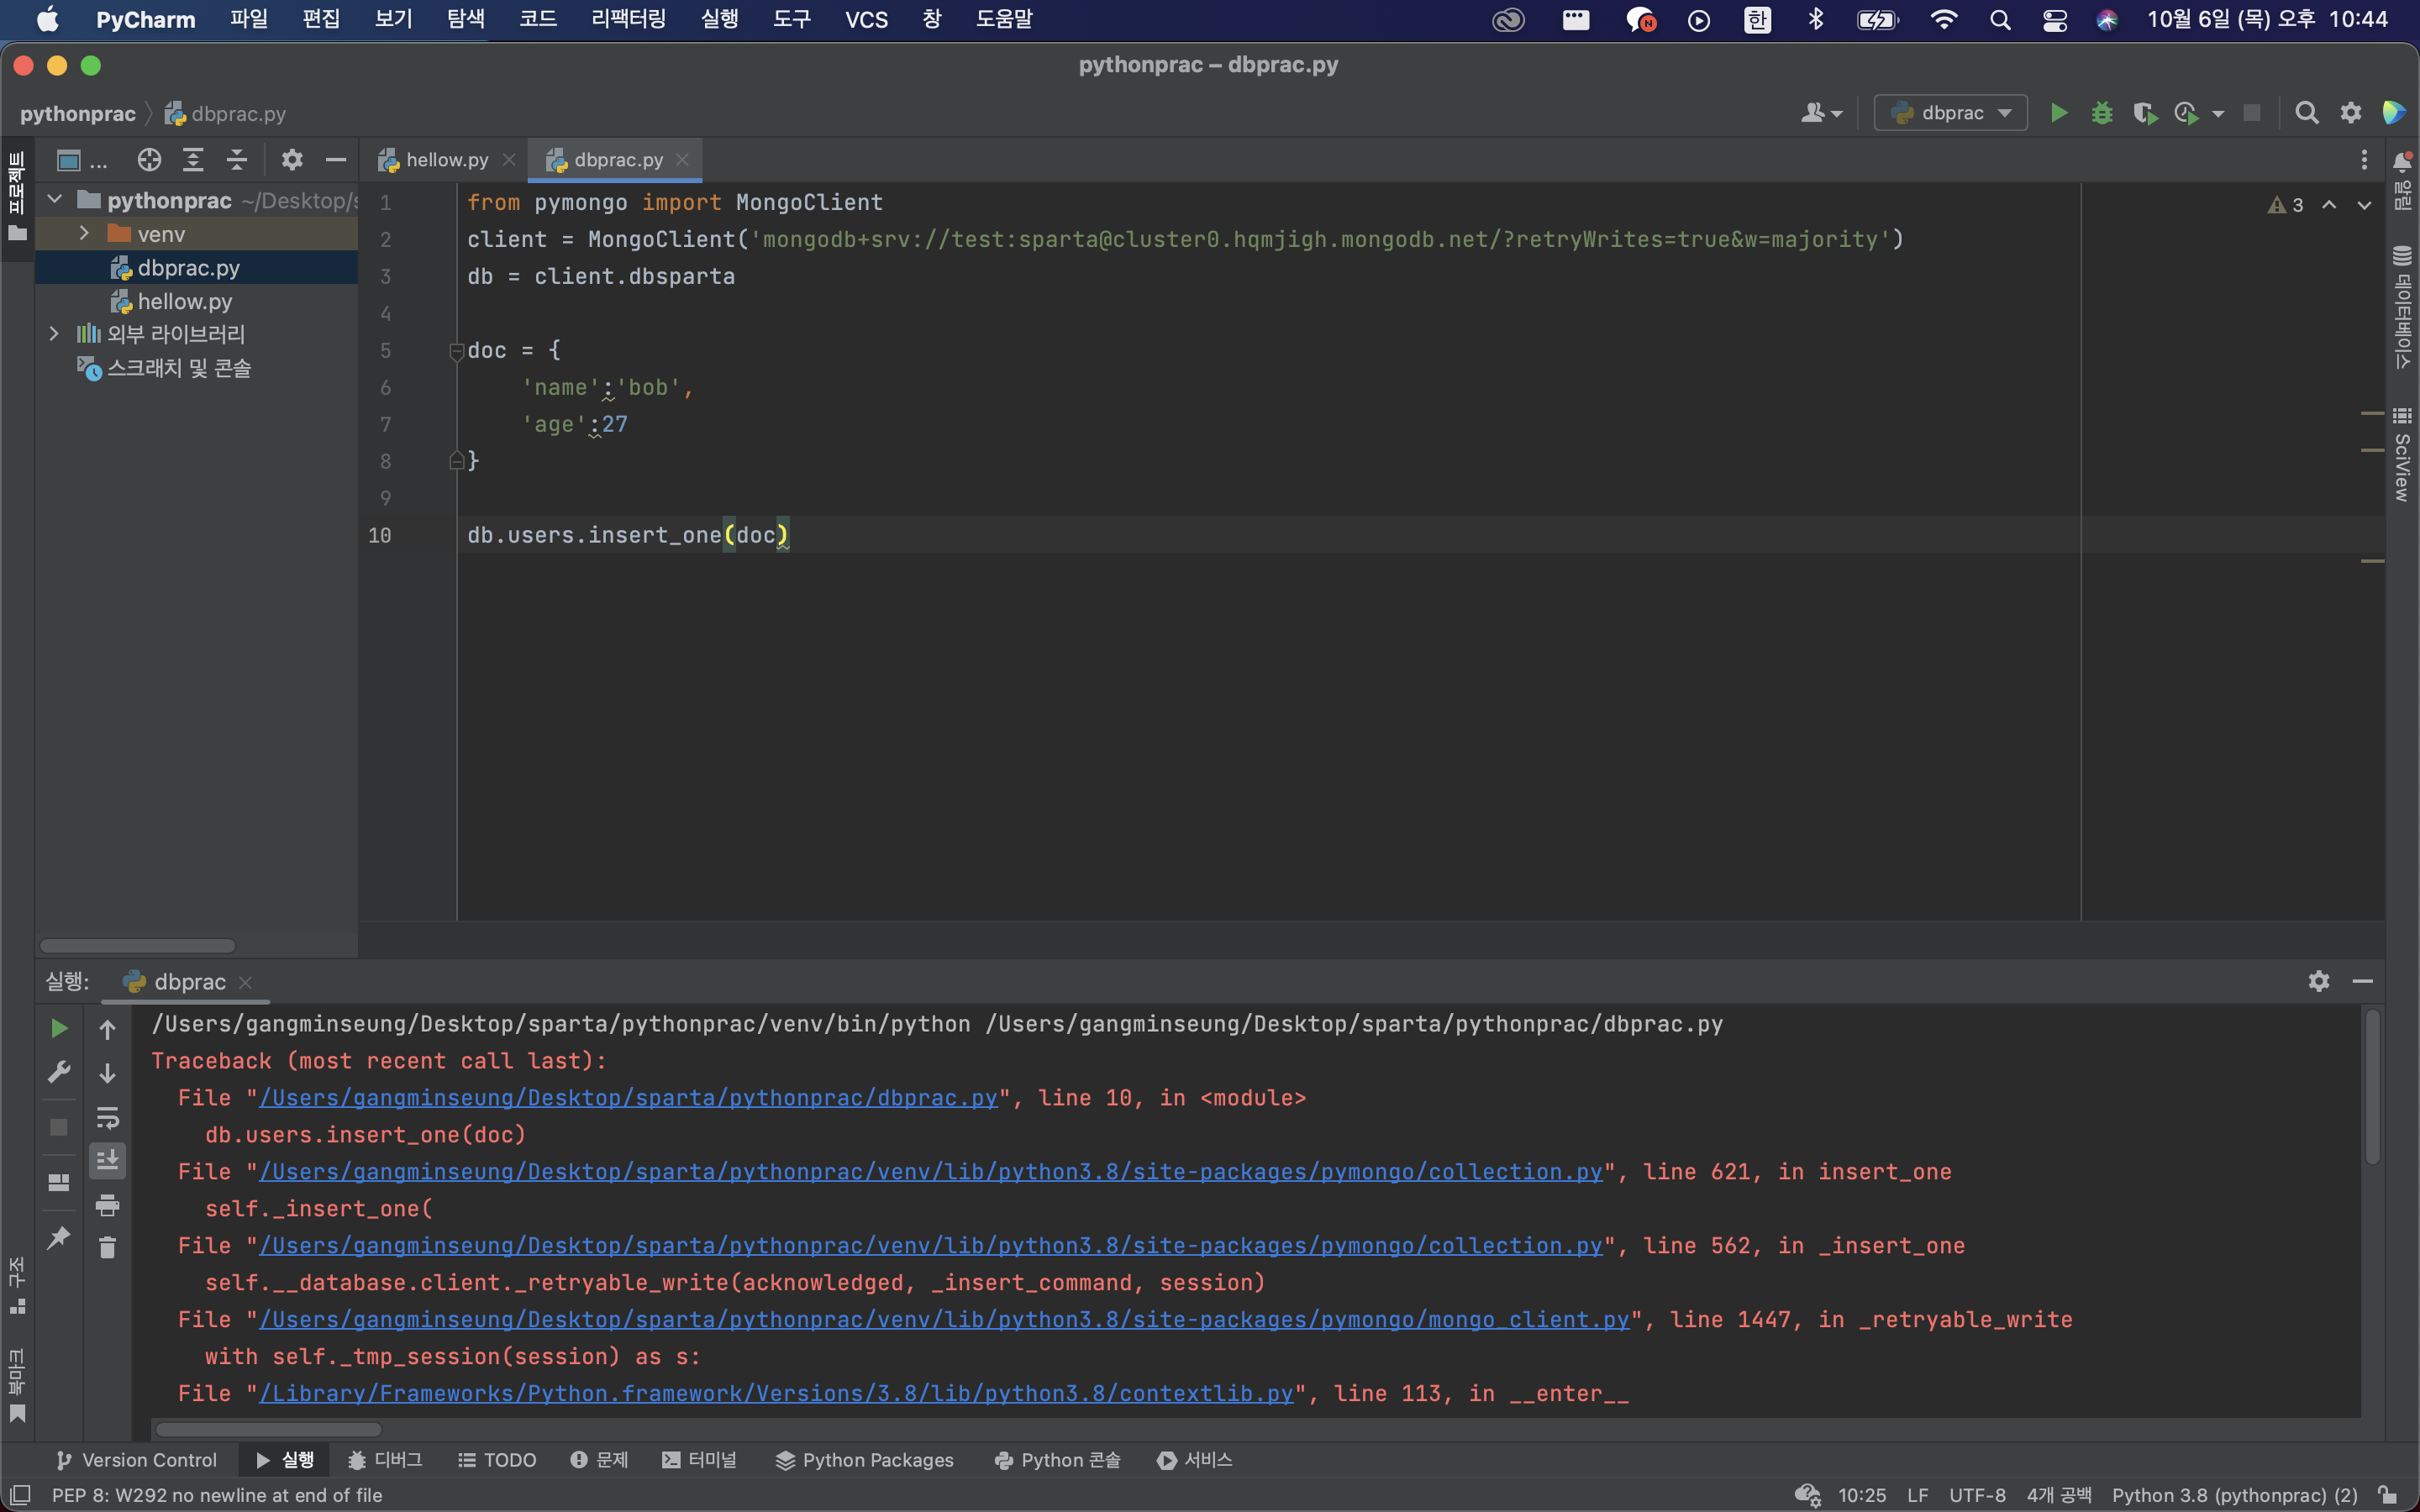2420x1512 pixels.
Task: Toggle the Bookmarks tool window
Action: [17, 1385]
